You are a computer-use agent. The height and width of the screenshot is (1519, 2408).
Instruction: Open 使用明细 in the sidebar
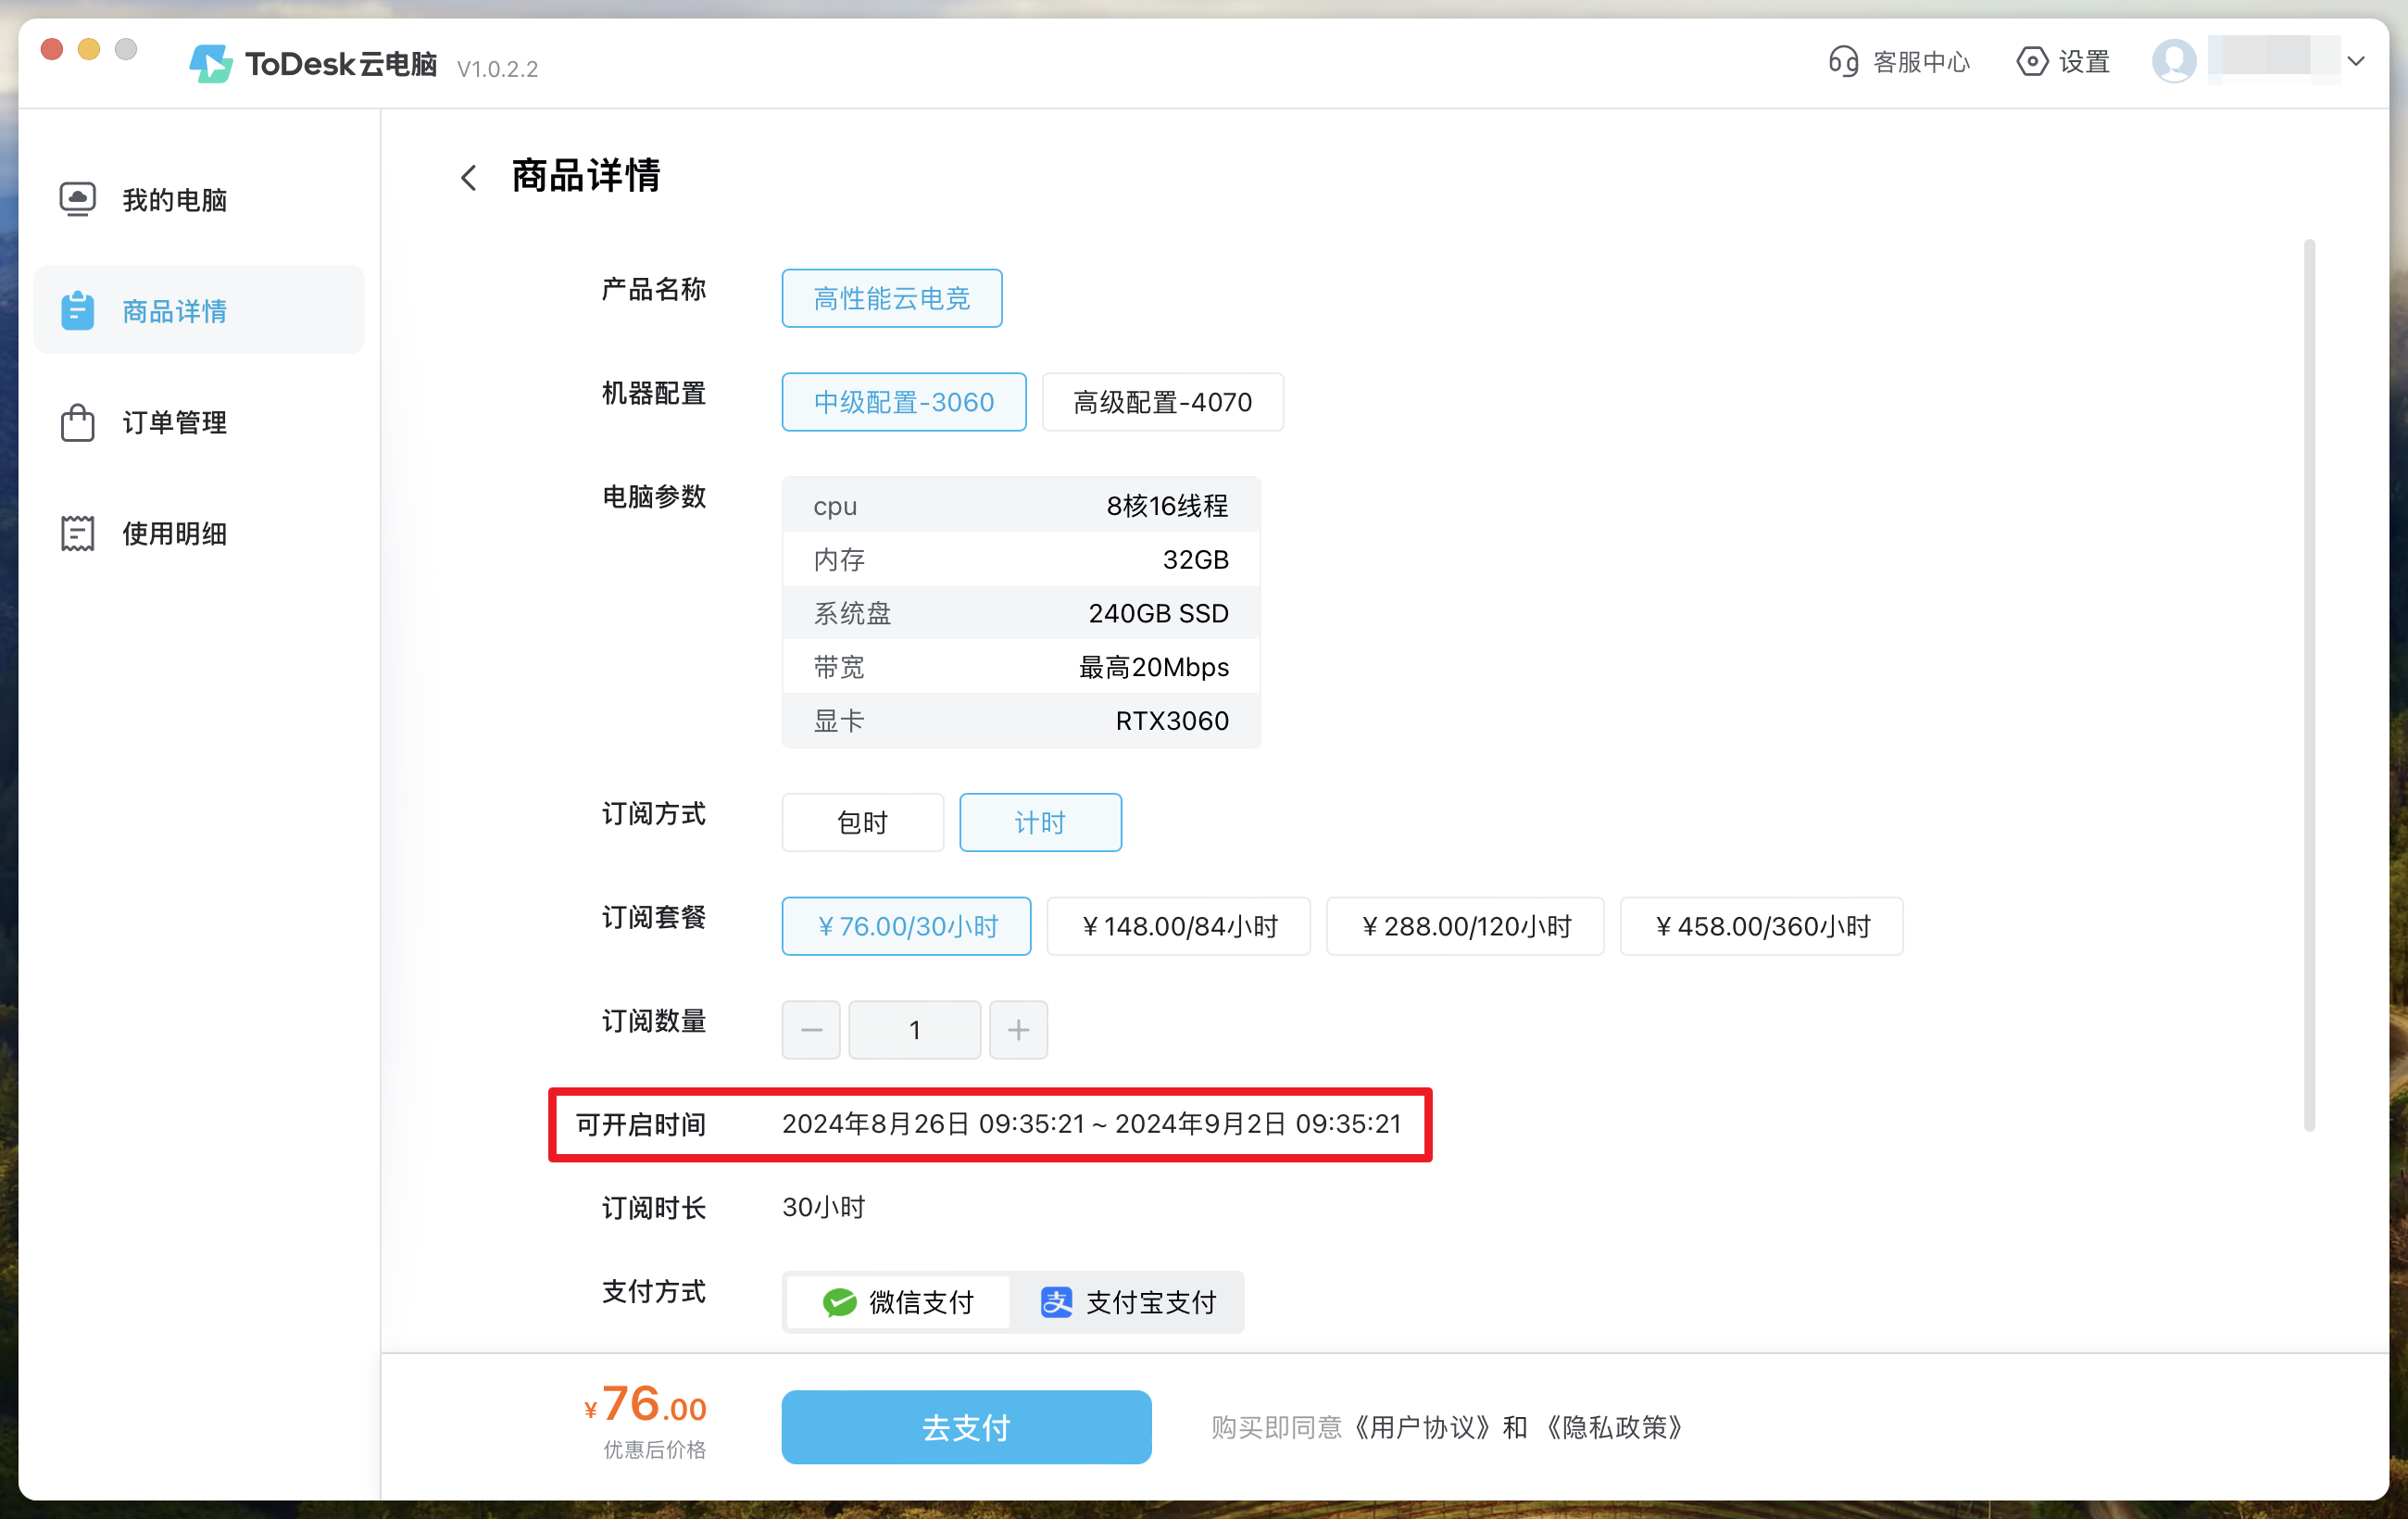click(x=198, y=533)
